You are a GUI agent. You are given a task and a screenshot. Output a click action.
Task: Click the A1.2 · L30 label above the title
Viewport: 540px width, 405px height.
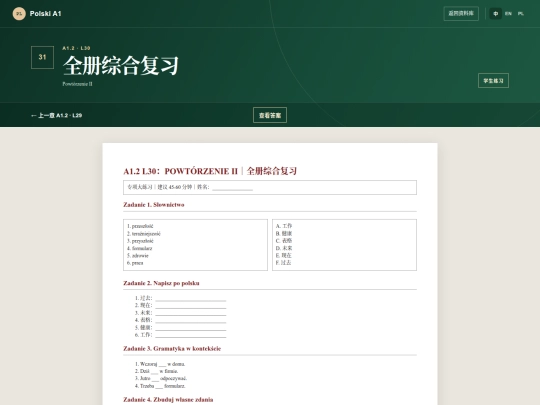[76, 48]
